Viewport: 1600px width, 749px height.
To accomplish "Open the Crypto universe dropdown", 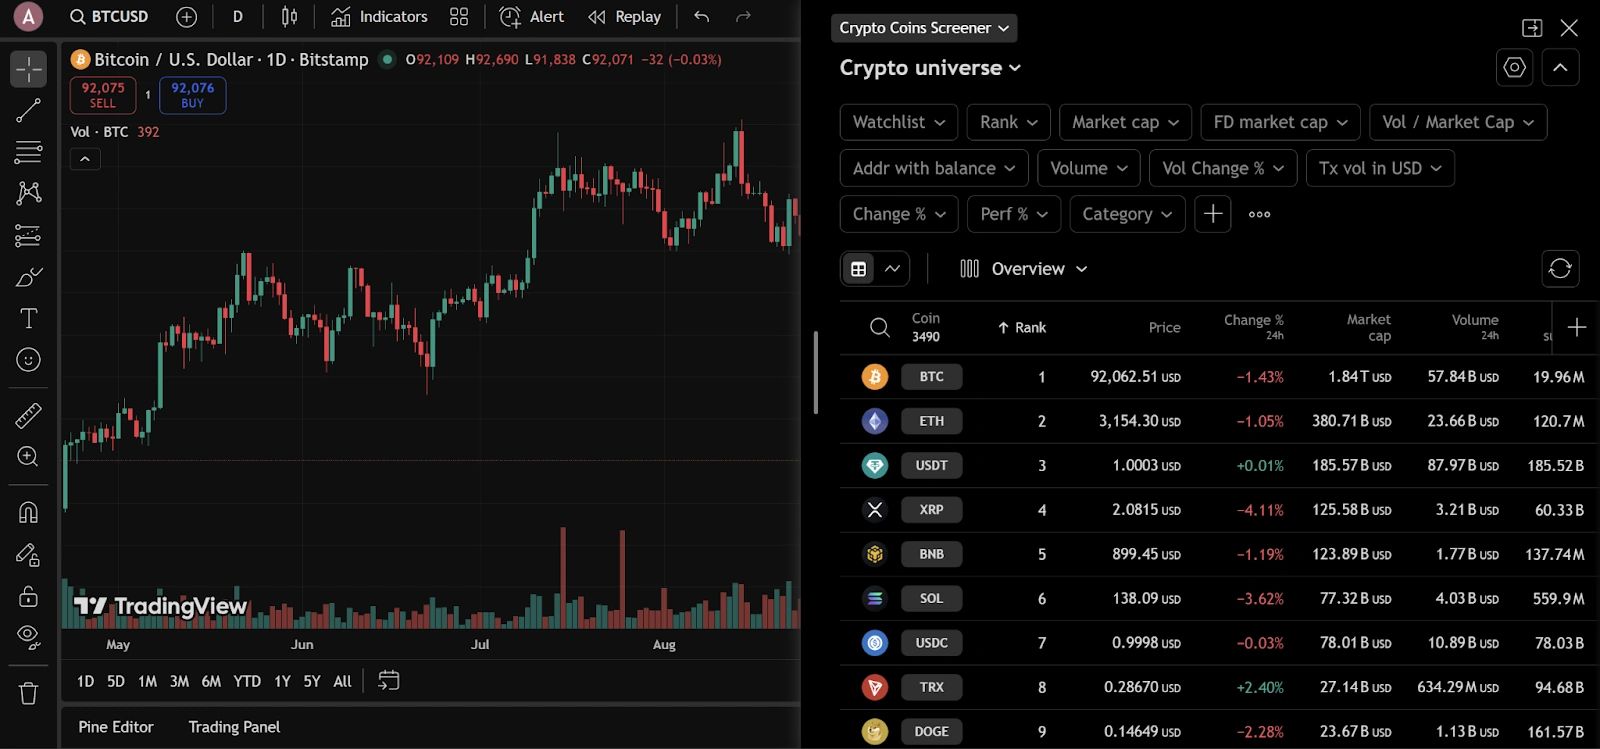I will tap(930, 68).
